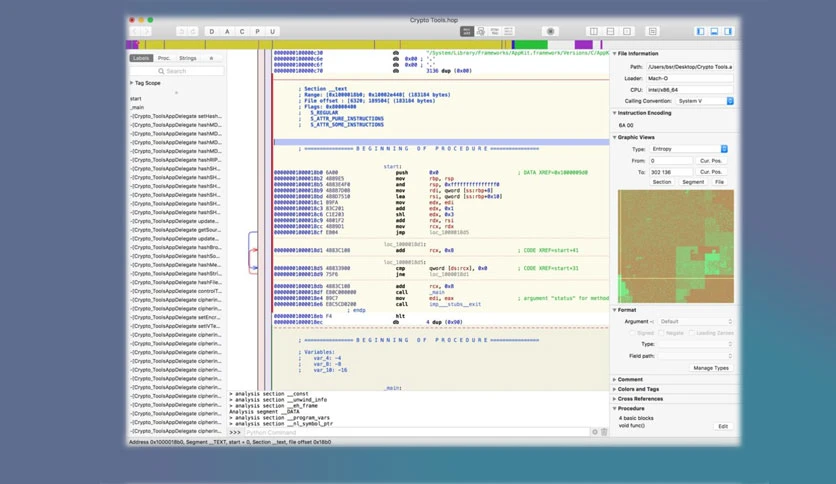Open the Format Type dropdown
Image resolution: width=836 pixels, height=484 pixels.
pos(695,344)
